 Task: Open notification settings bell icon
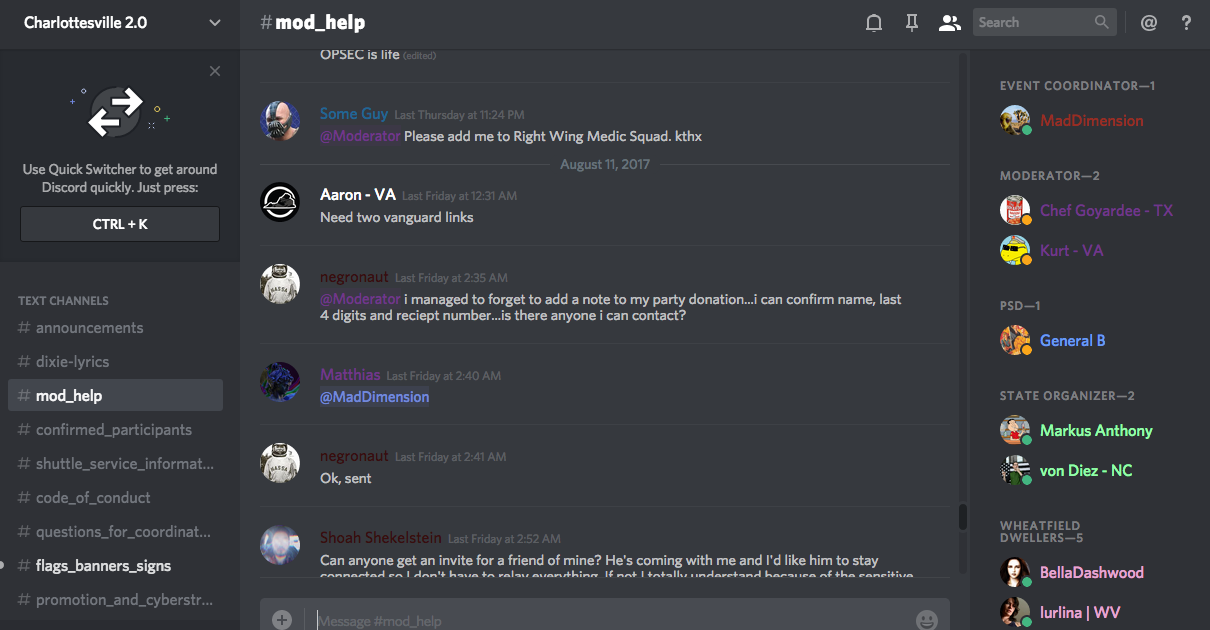click(x=874, y=22)
